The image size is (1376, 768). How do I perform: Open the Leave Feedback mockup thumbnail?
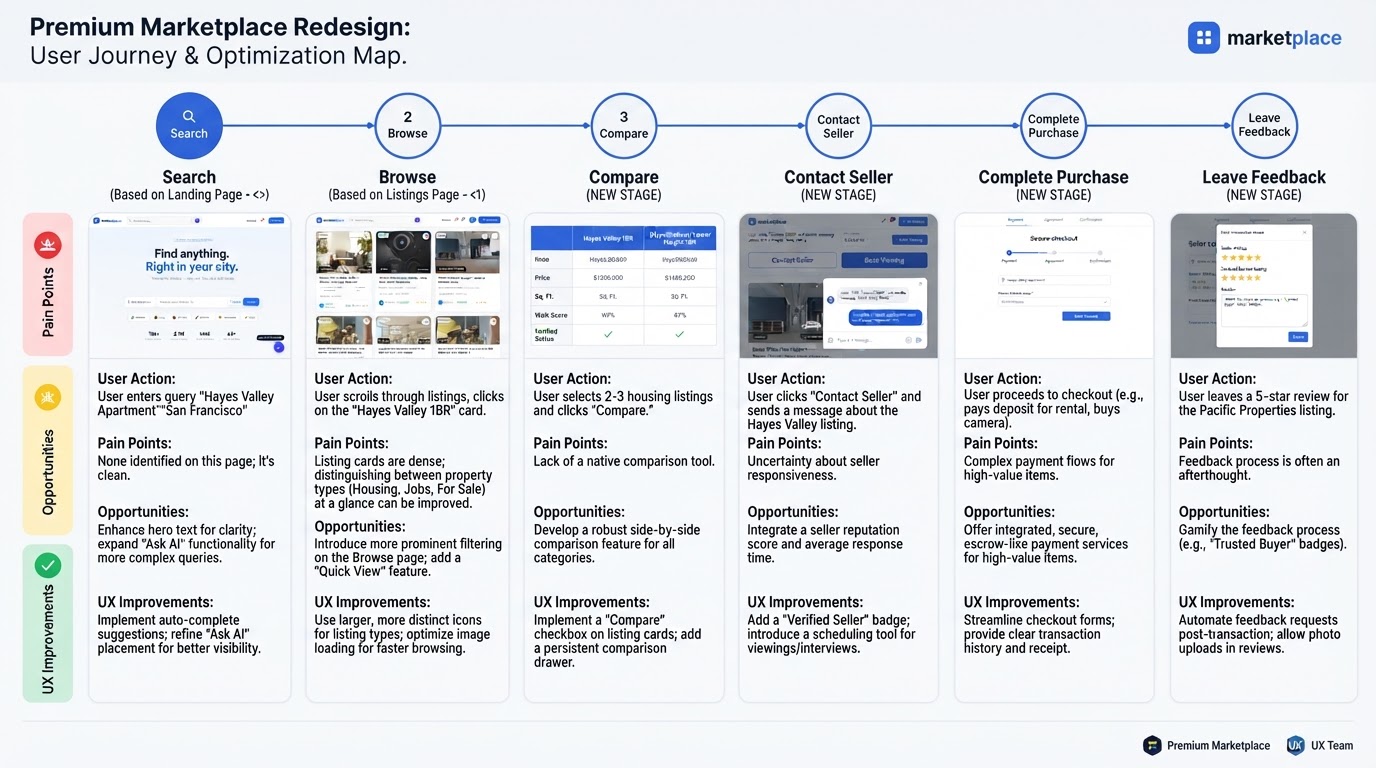point(1264,285)
